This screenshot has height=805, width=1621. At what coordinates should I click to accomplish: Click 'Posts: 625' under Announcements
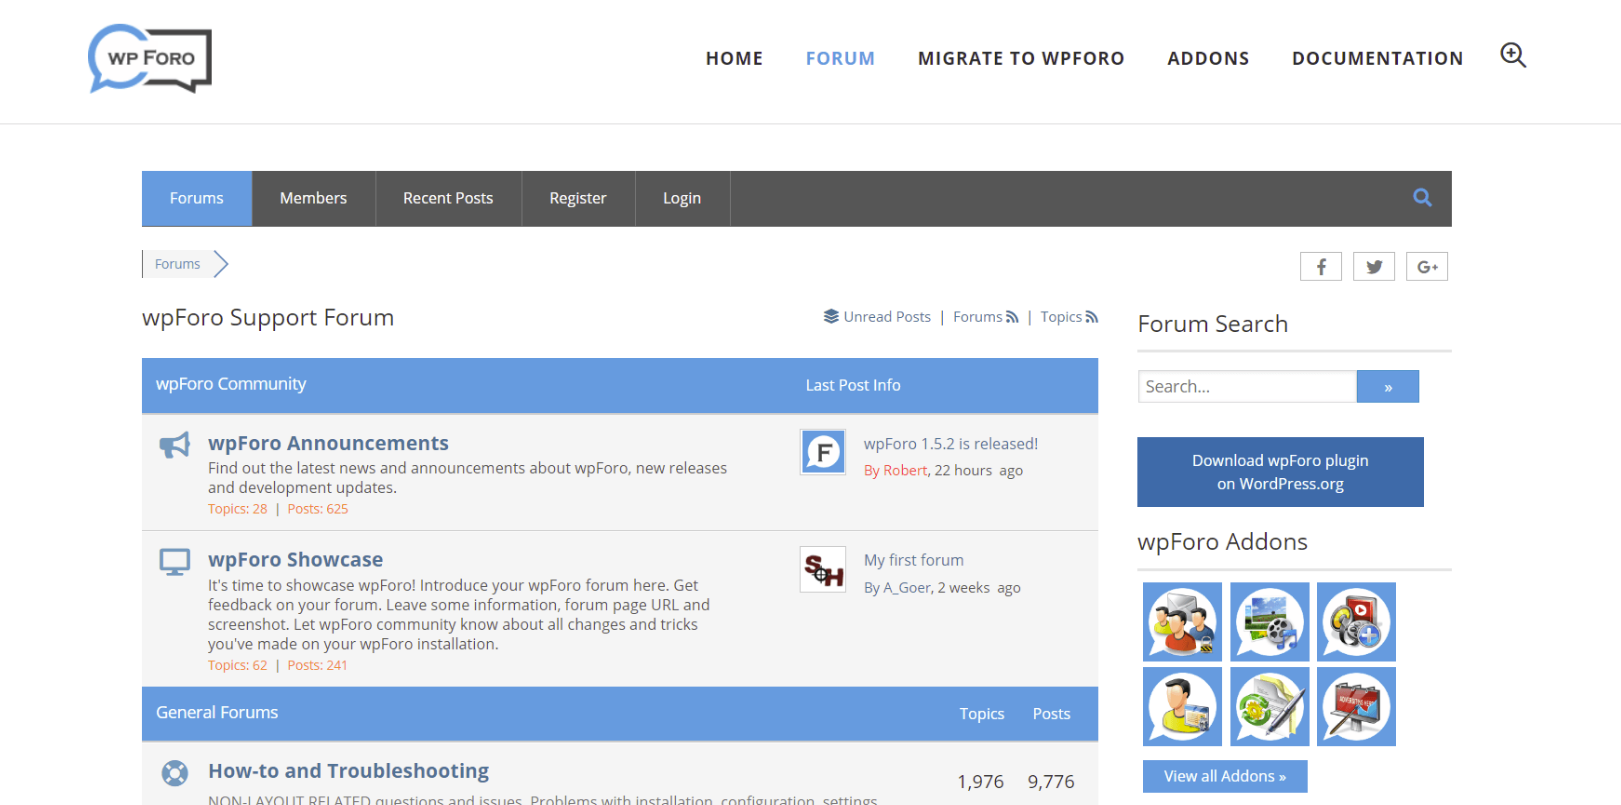click(x=318, y=509)
